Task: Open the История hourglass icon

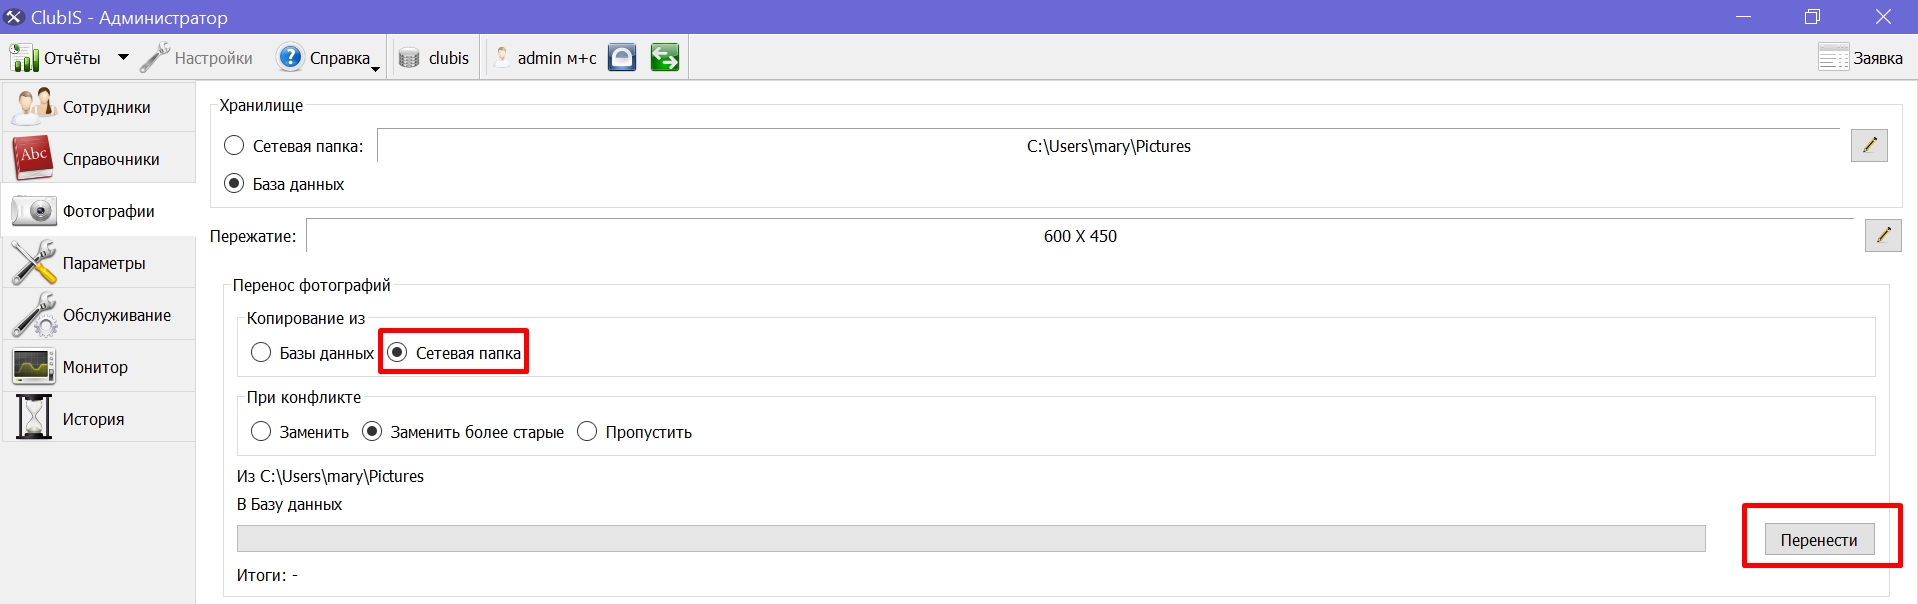Action: click(34, 418)
